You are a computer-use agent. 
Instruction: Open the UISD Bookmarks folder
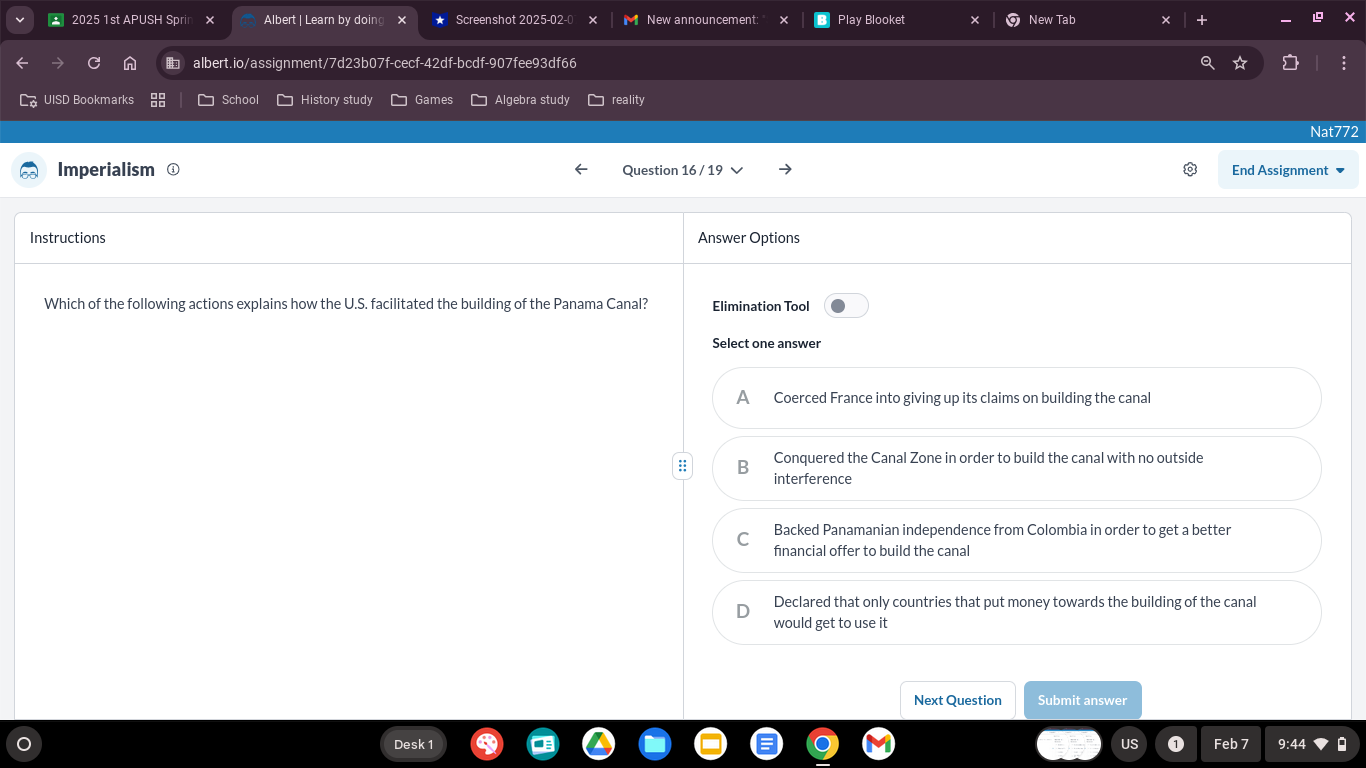pos(77,100)
